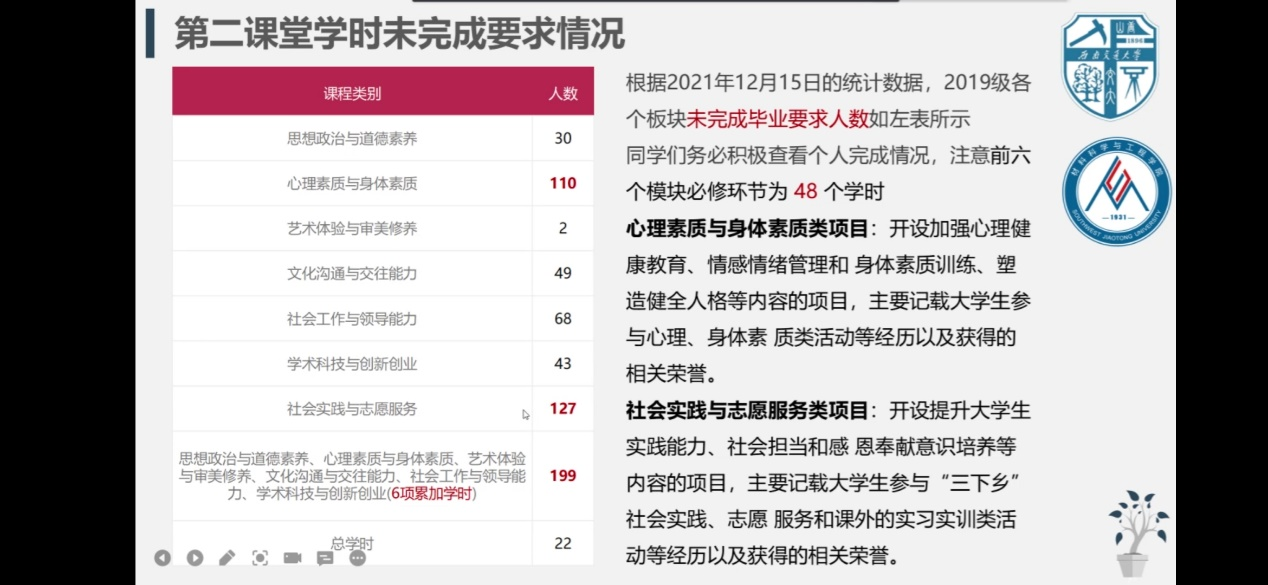This screenshot has width=1268, height=585.
Task: Open the zoom/focus frame tool
Action: (x=260, y=558)
